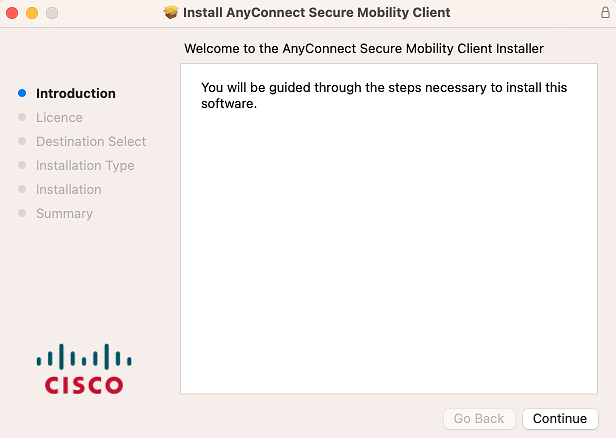
Task: Click the Go Back button
Action: click(480, 419)
